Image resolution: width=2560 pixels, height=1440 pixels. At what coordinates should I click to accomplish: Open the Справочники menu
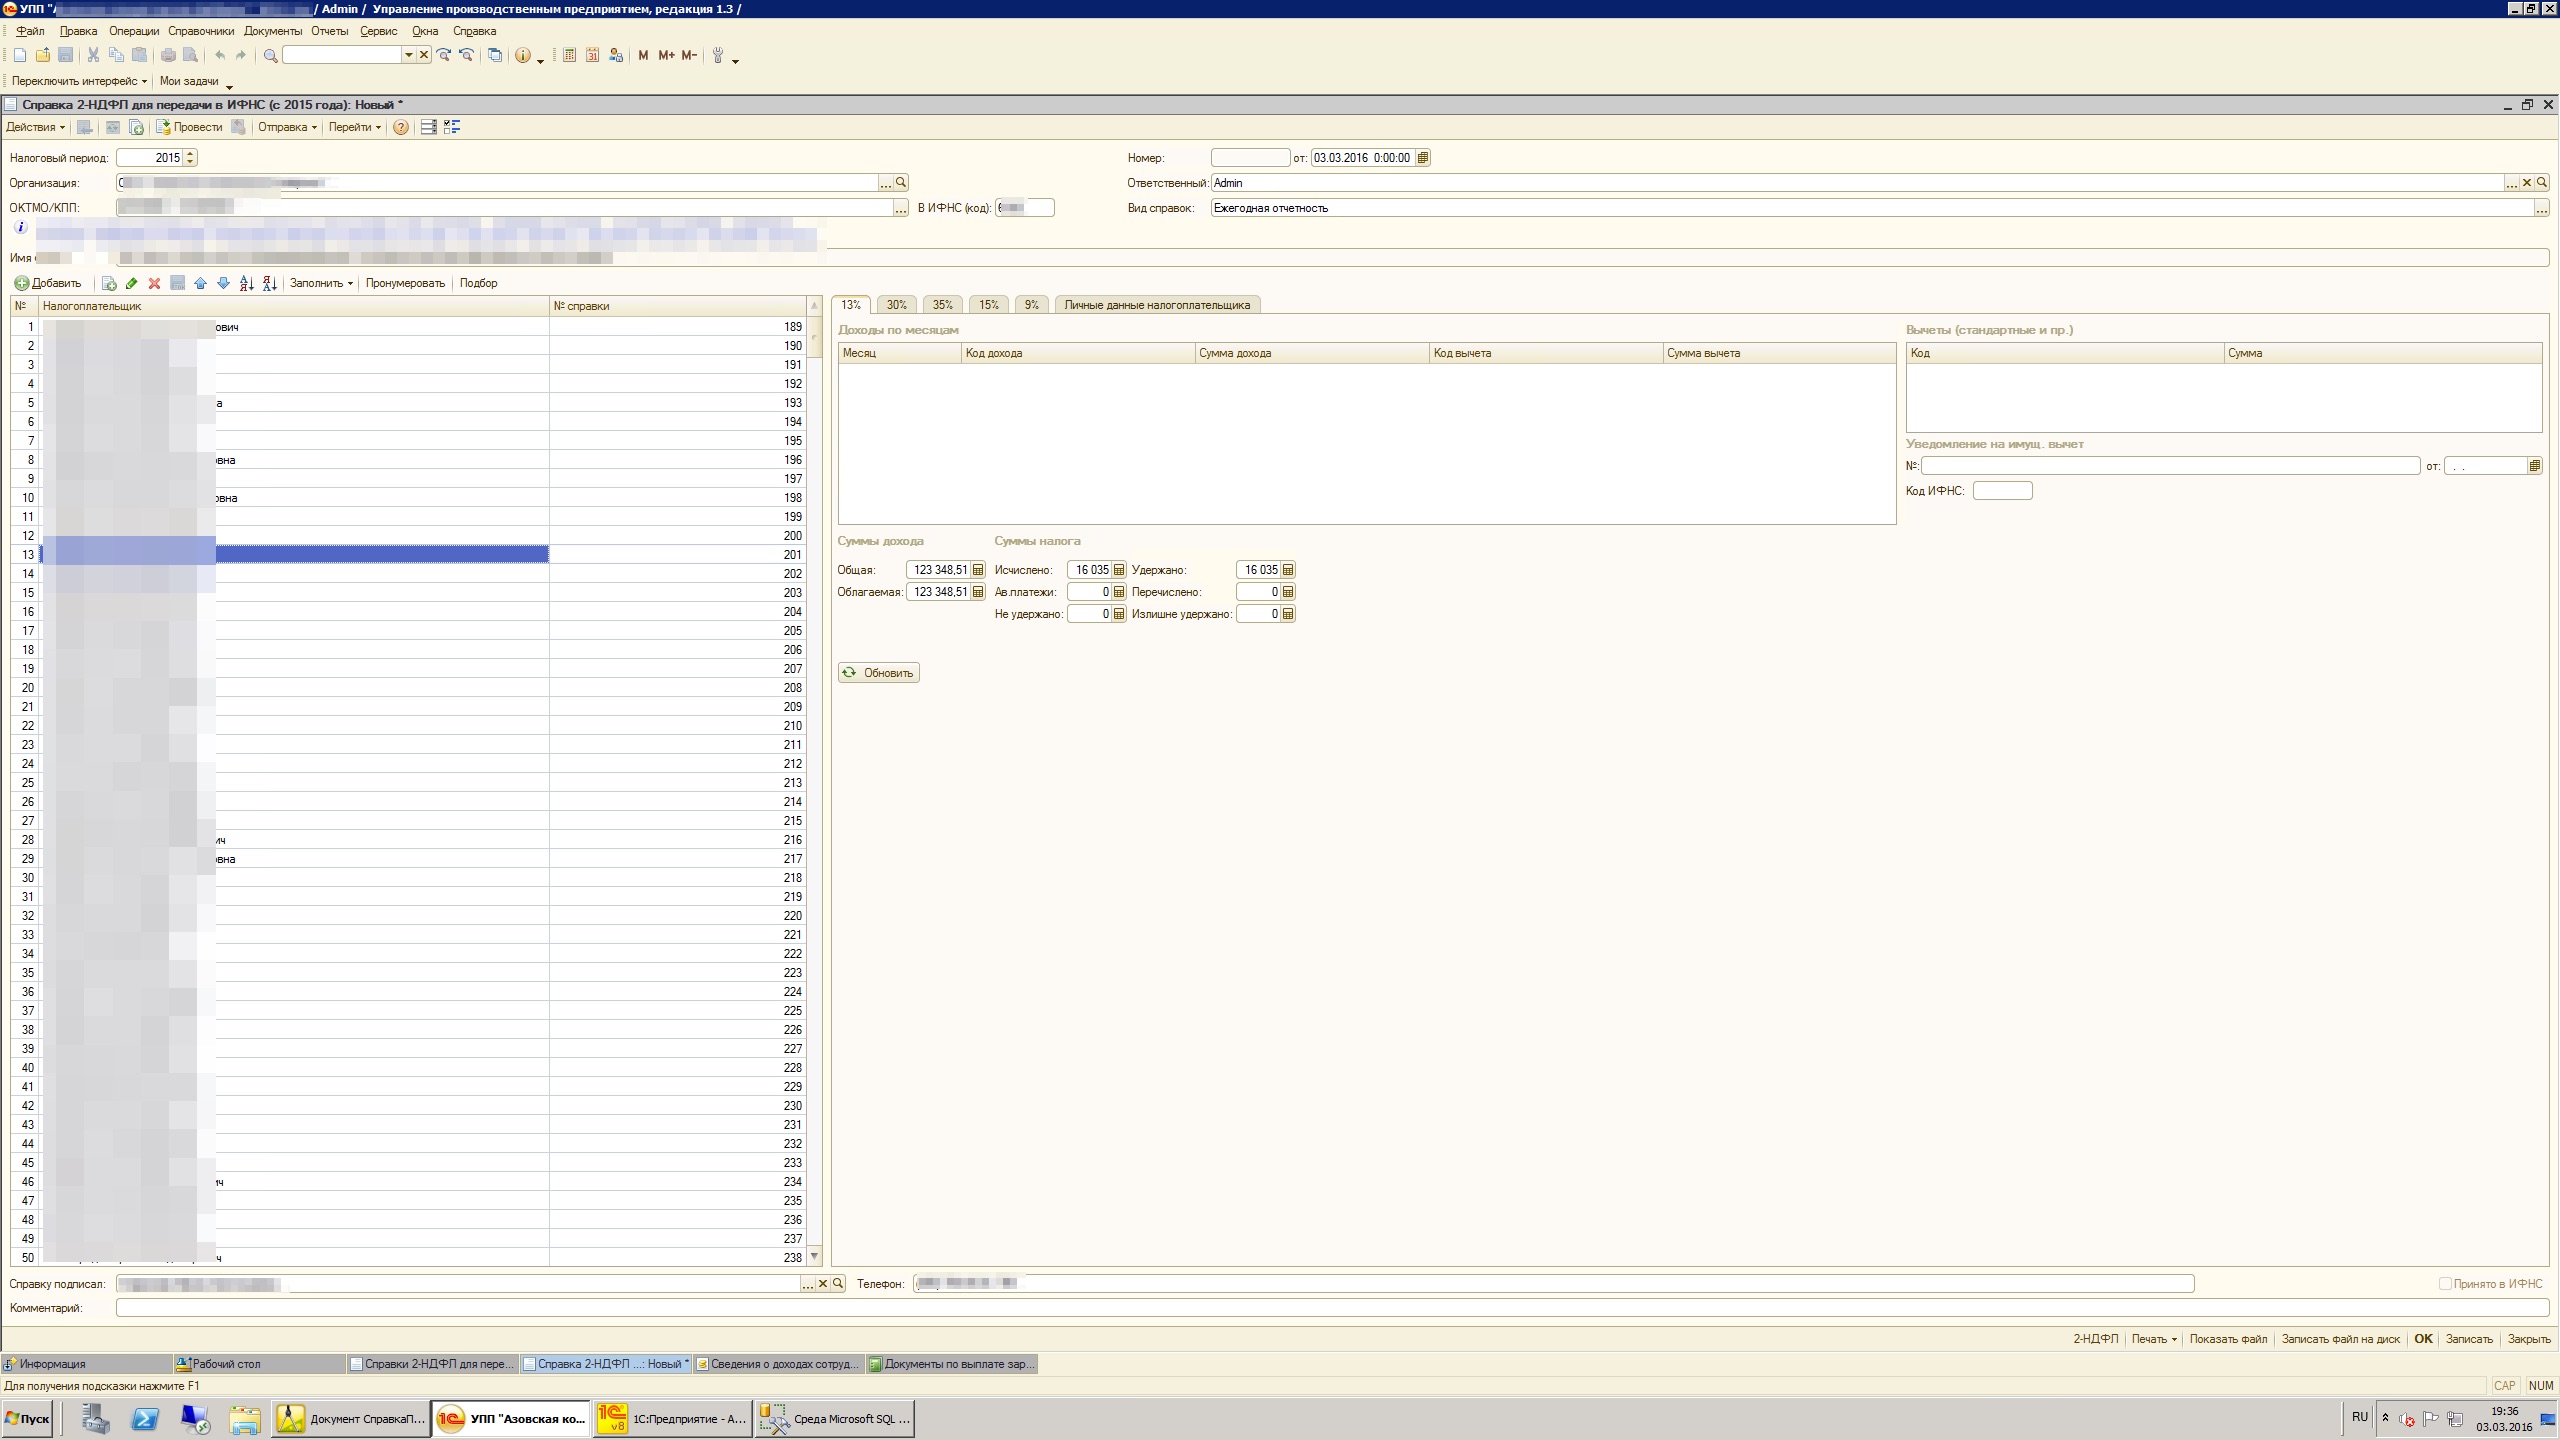[201, 31]
